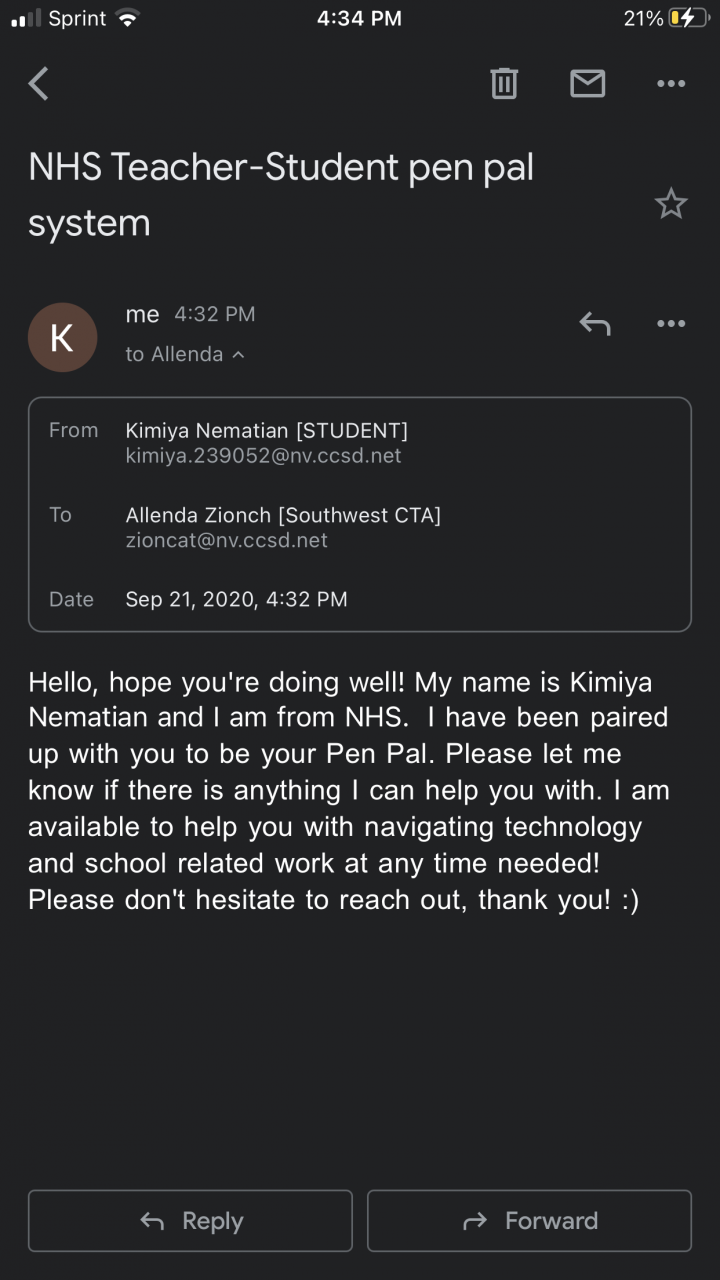720x1280 pixels.
Task: Tap Kimiya Nematian [STUDENT] name
Action: [x=266, y=430]
